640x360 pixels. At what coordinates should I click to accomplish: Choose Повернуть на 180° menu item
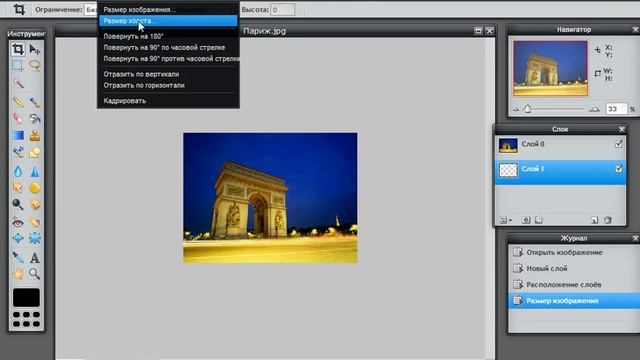[168, 36]
